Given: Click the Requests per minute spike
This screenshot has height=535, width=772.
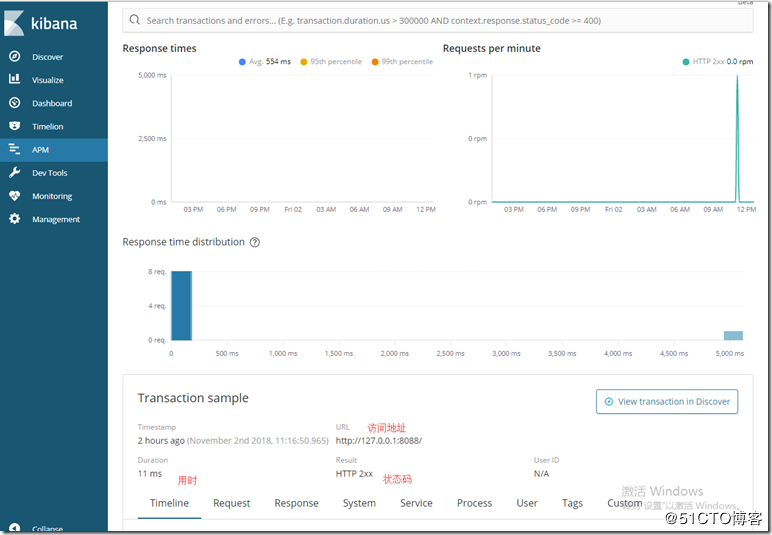Looking at the screenshot, I should 737,138.
